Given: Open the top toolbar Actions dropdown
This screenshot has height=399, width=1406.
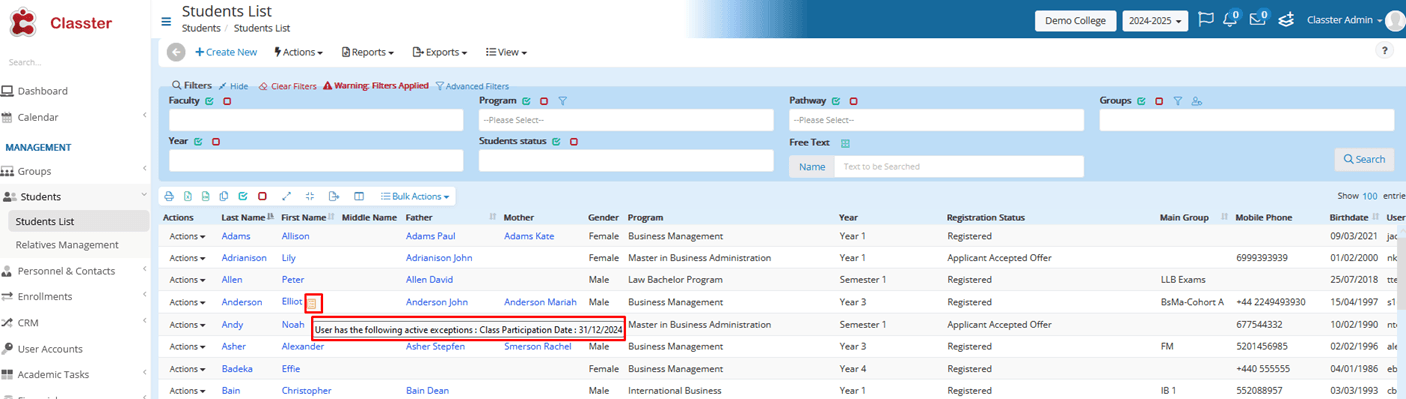Looking at the screenshot, I should tap(298, 52).
